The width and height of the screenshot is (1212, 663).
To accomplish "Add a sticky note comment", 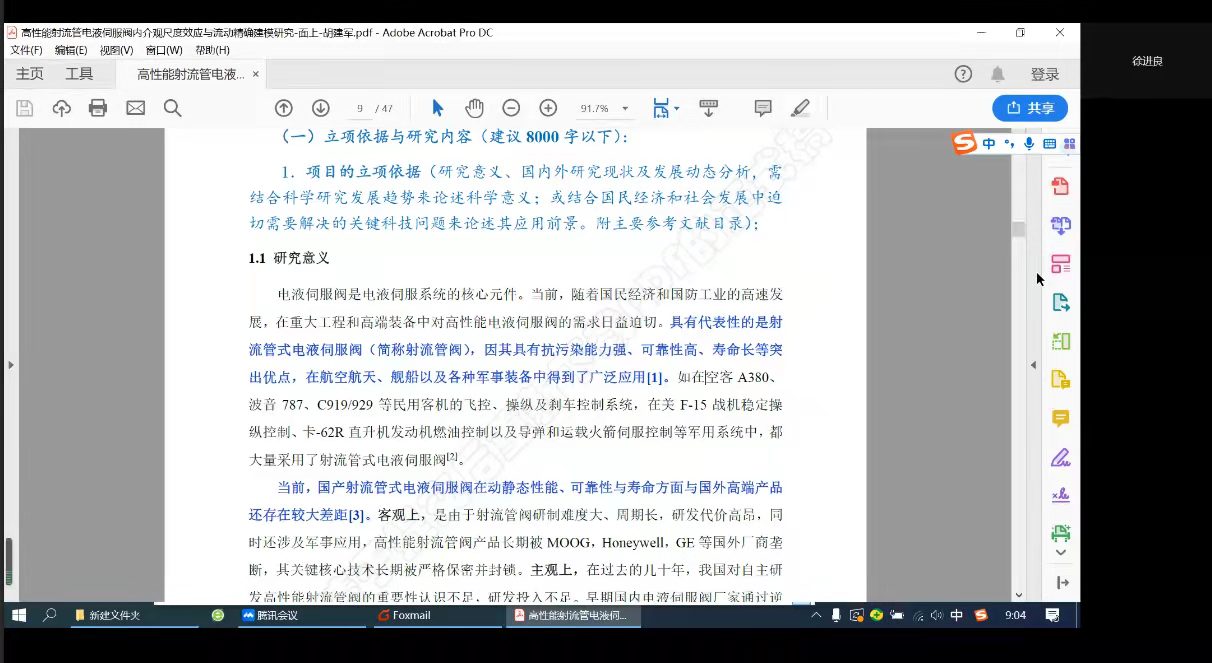I will 763,108.
